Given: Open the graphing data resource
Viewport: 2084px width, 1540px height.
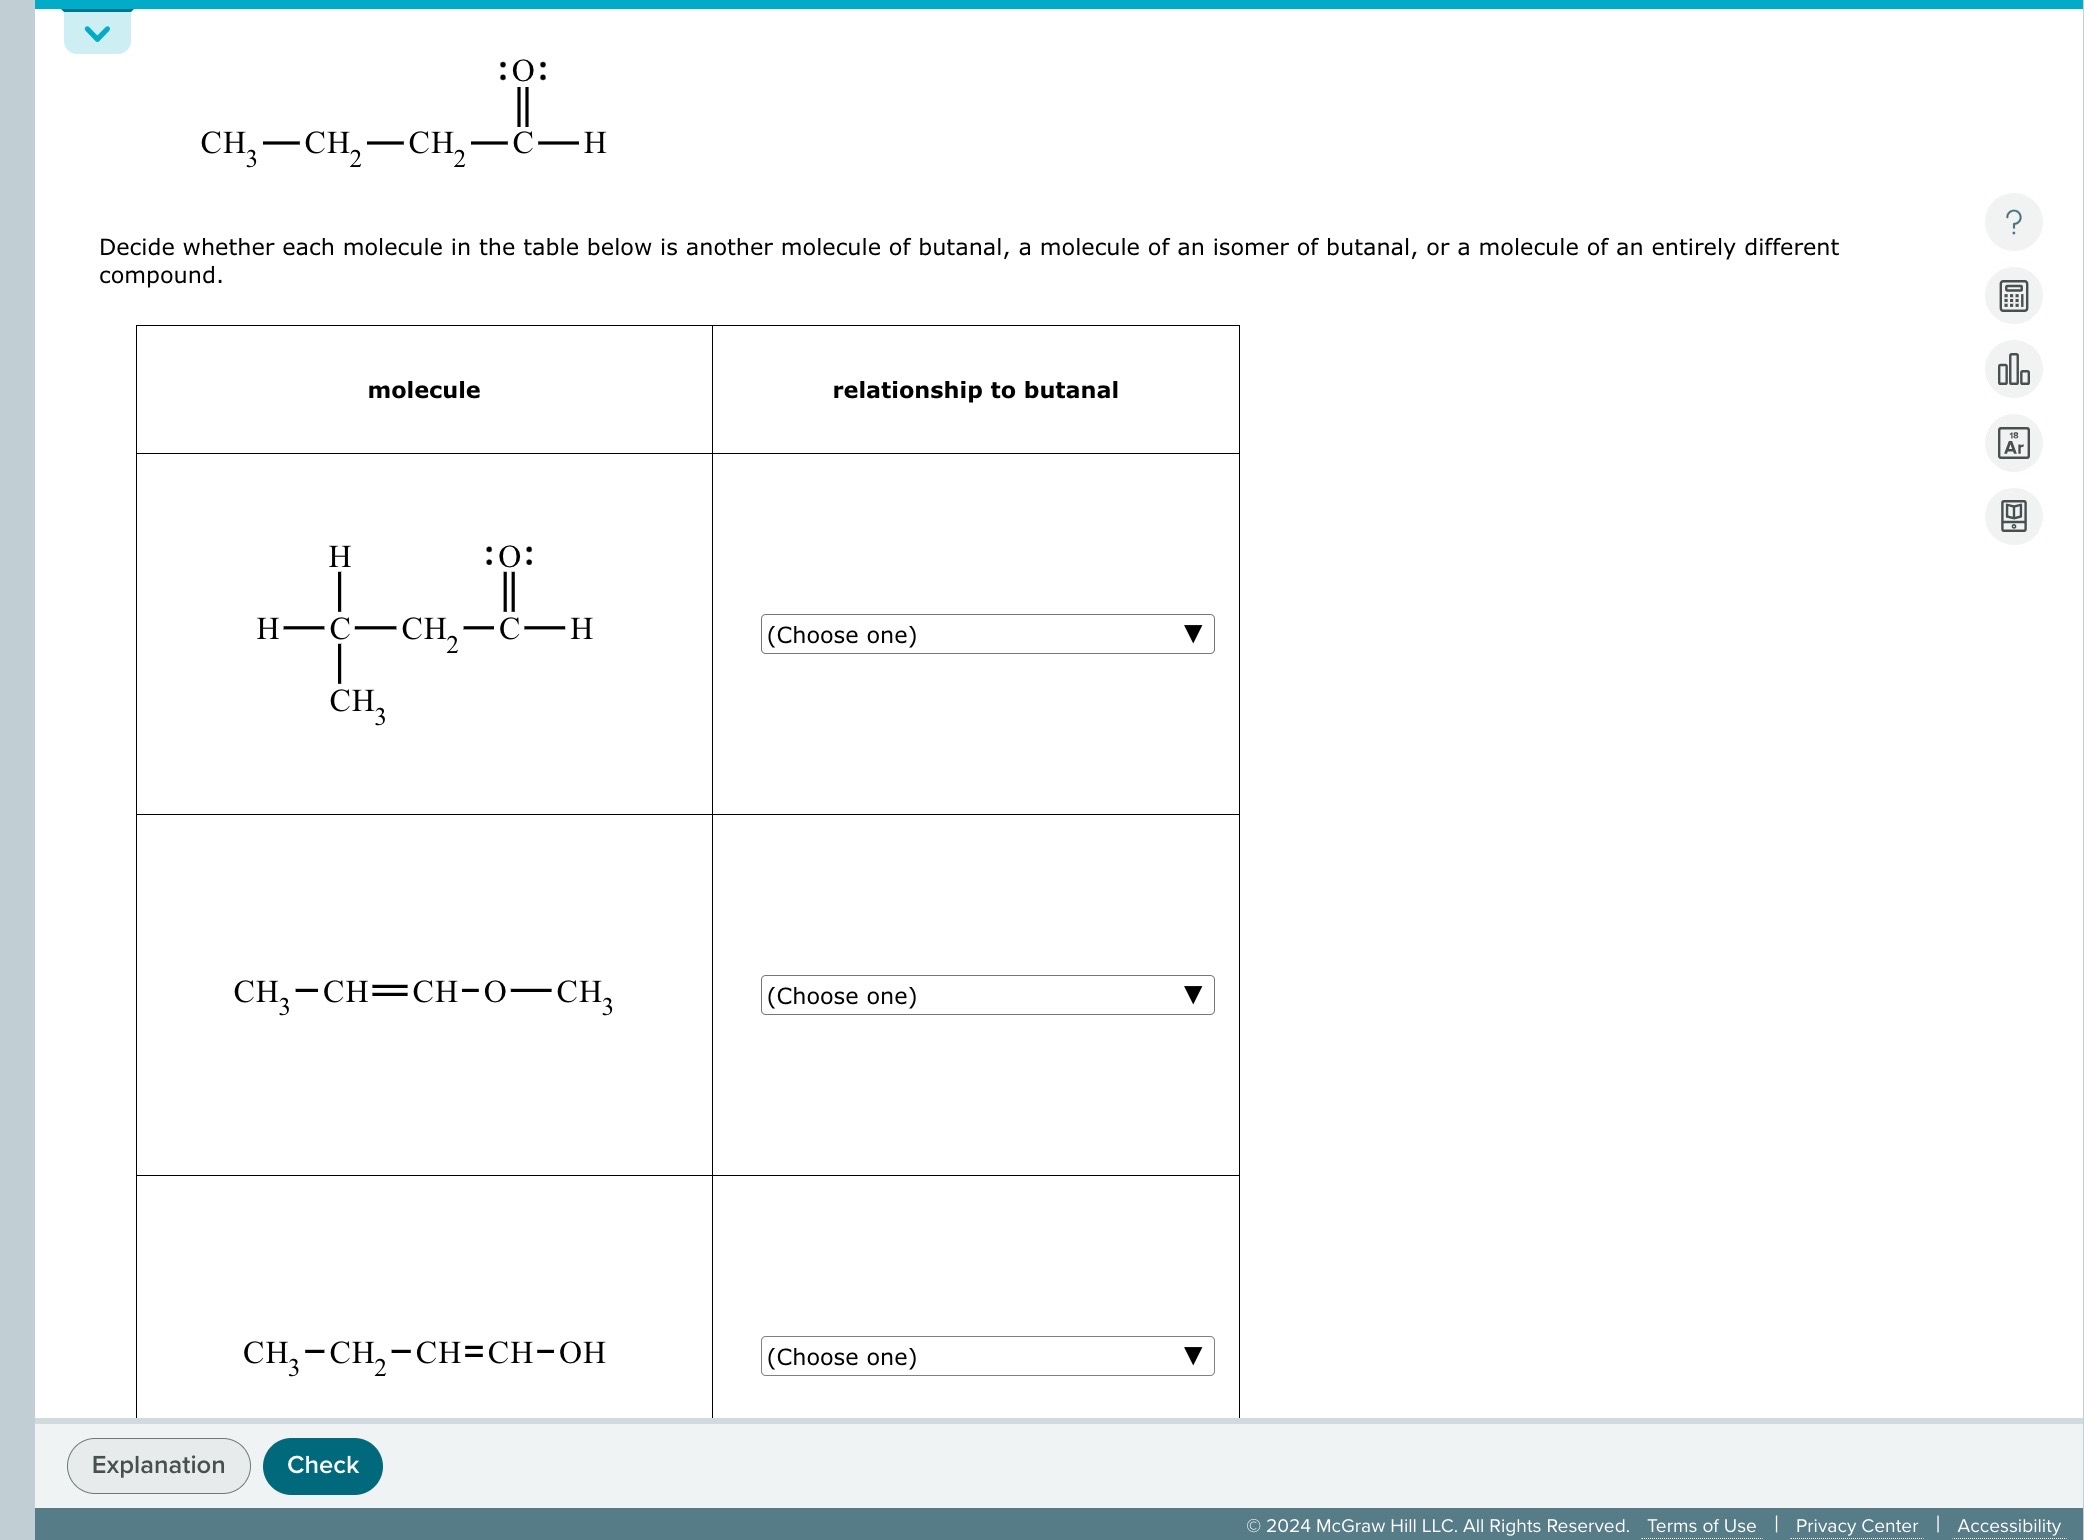Looking at the screenshot, I should click(2012, 369).
